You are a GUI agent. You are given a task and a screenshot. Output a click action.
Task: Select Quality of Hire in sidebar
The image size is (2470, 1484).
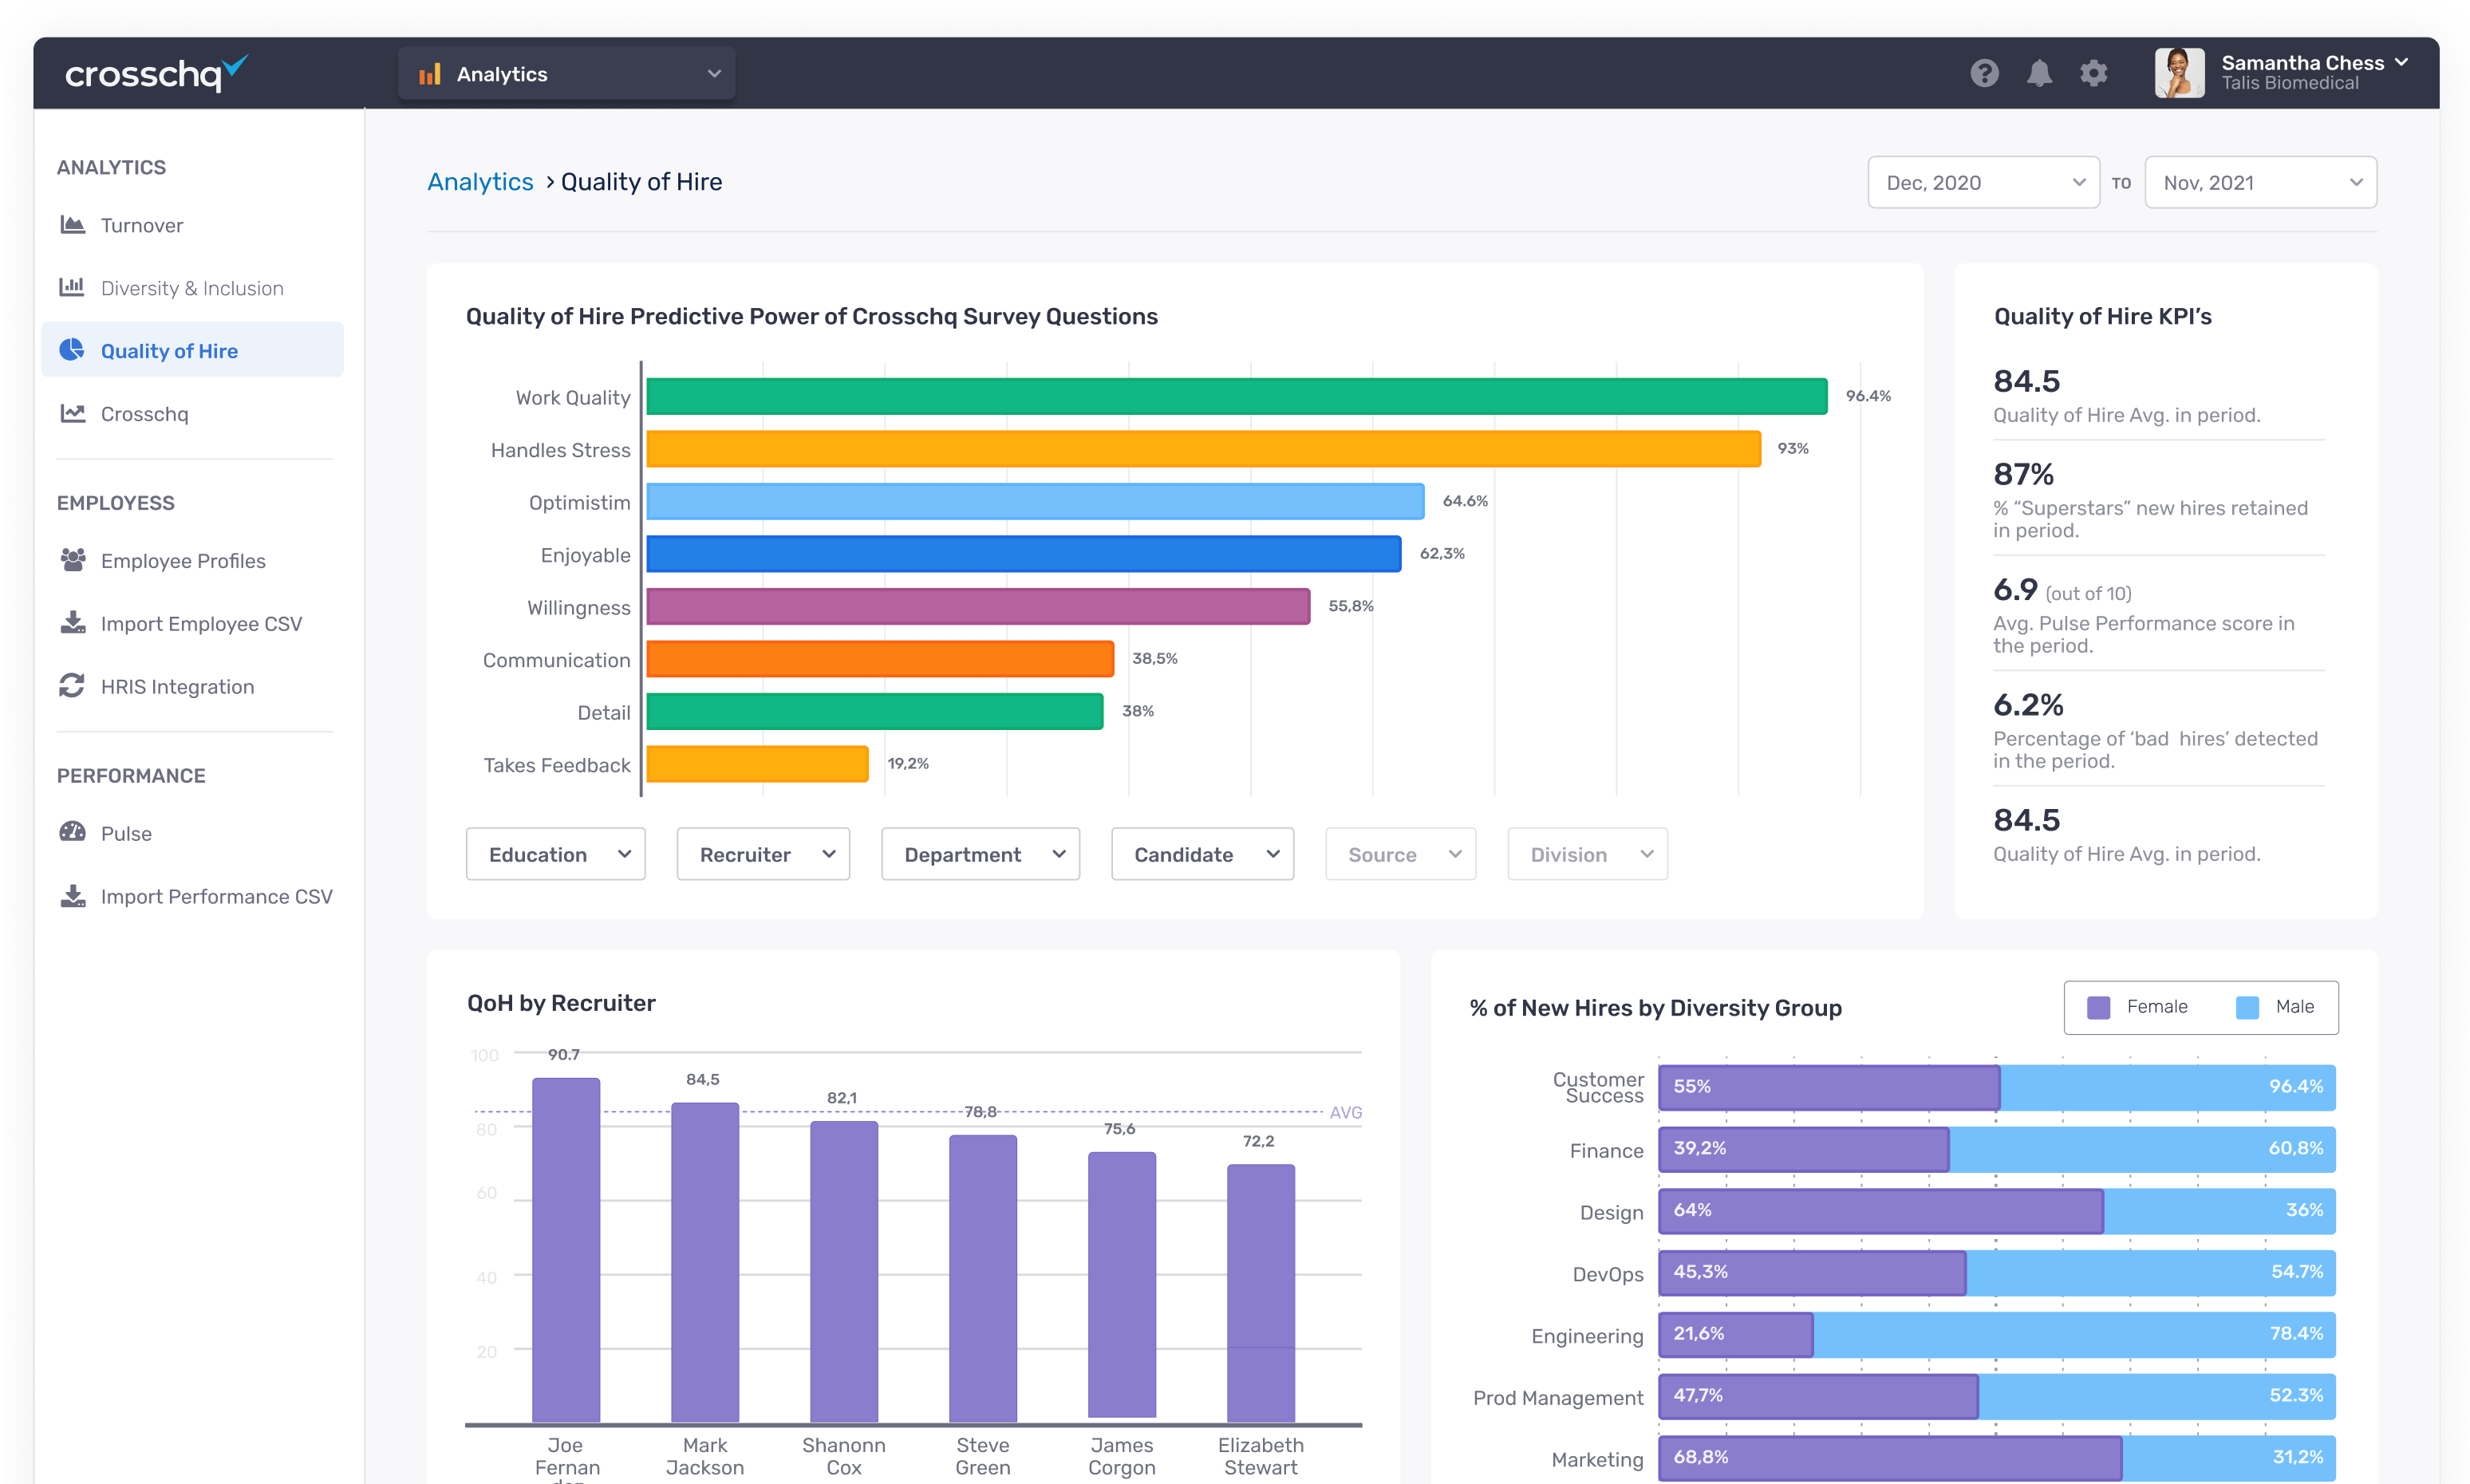coord(169,351)
